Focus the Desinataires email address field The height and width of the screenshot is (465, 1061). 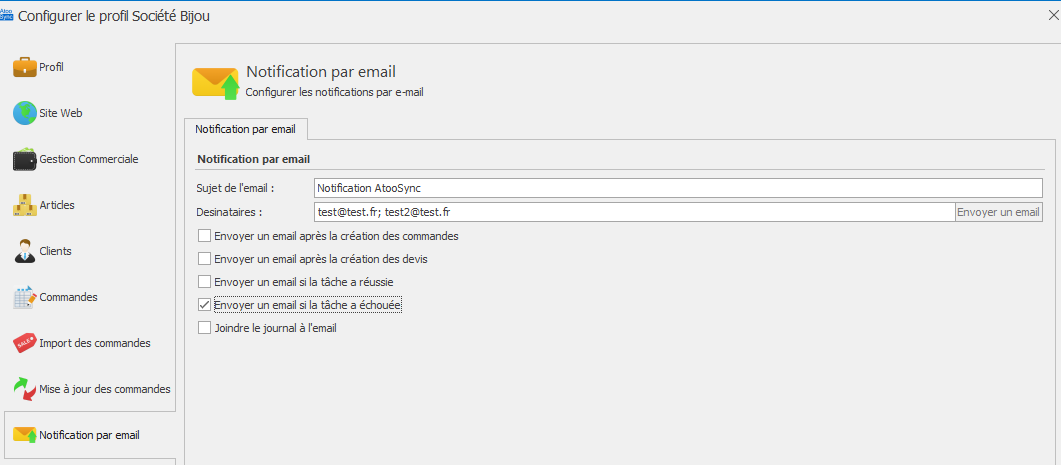[x=634, y=212]
